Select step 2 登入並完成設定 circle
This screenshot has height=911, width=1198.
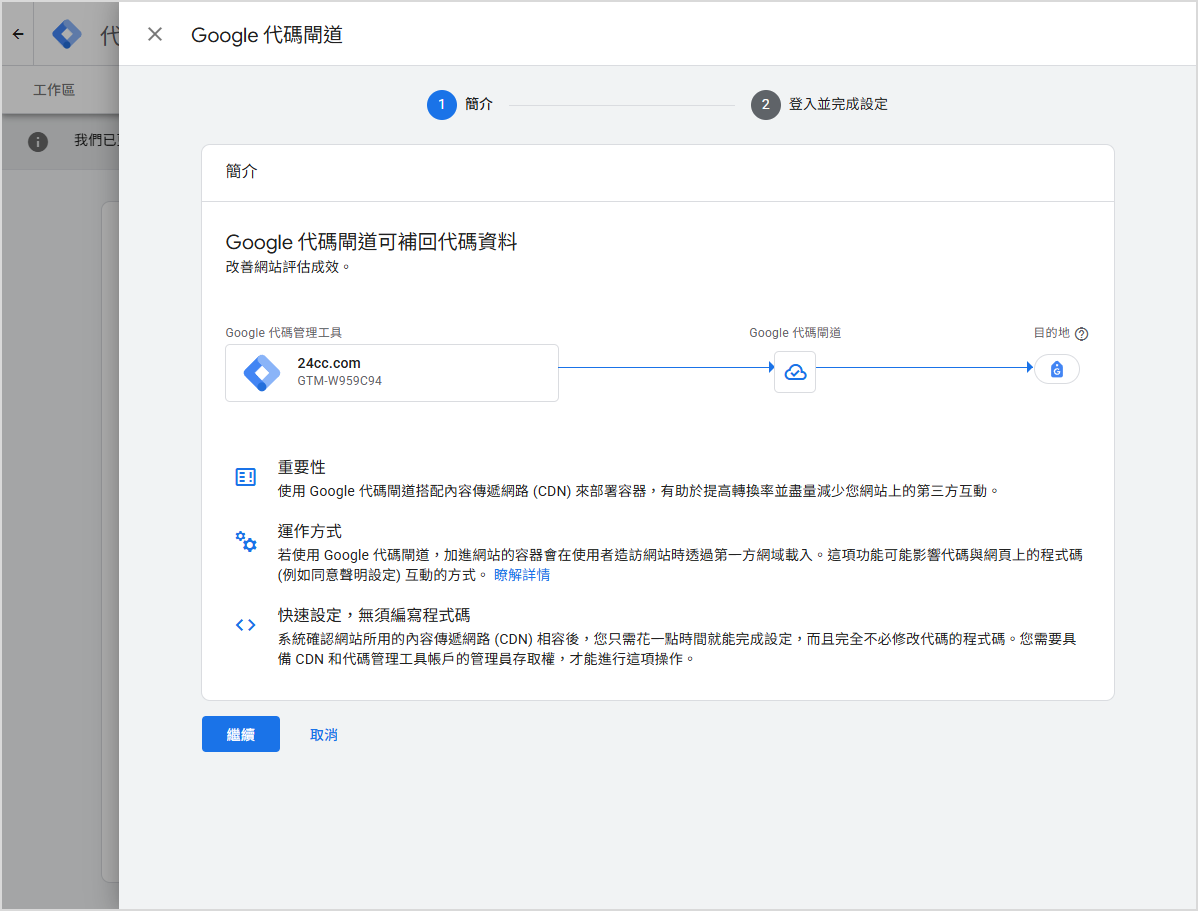[x=766, y=105]
